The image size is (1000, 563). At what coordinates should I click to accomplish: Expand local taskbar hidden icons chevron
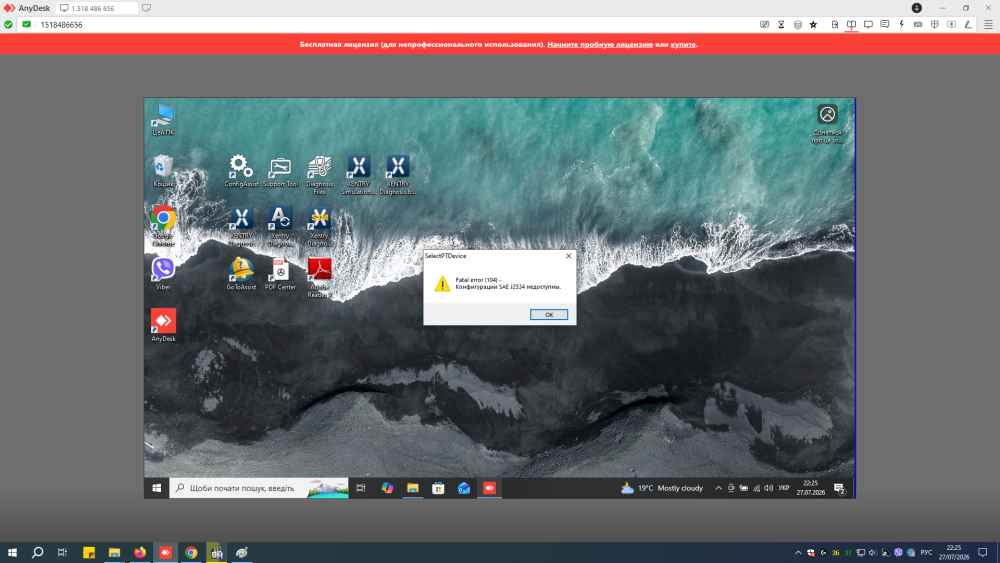(798, 553)
